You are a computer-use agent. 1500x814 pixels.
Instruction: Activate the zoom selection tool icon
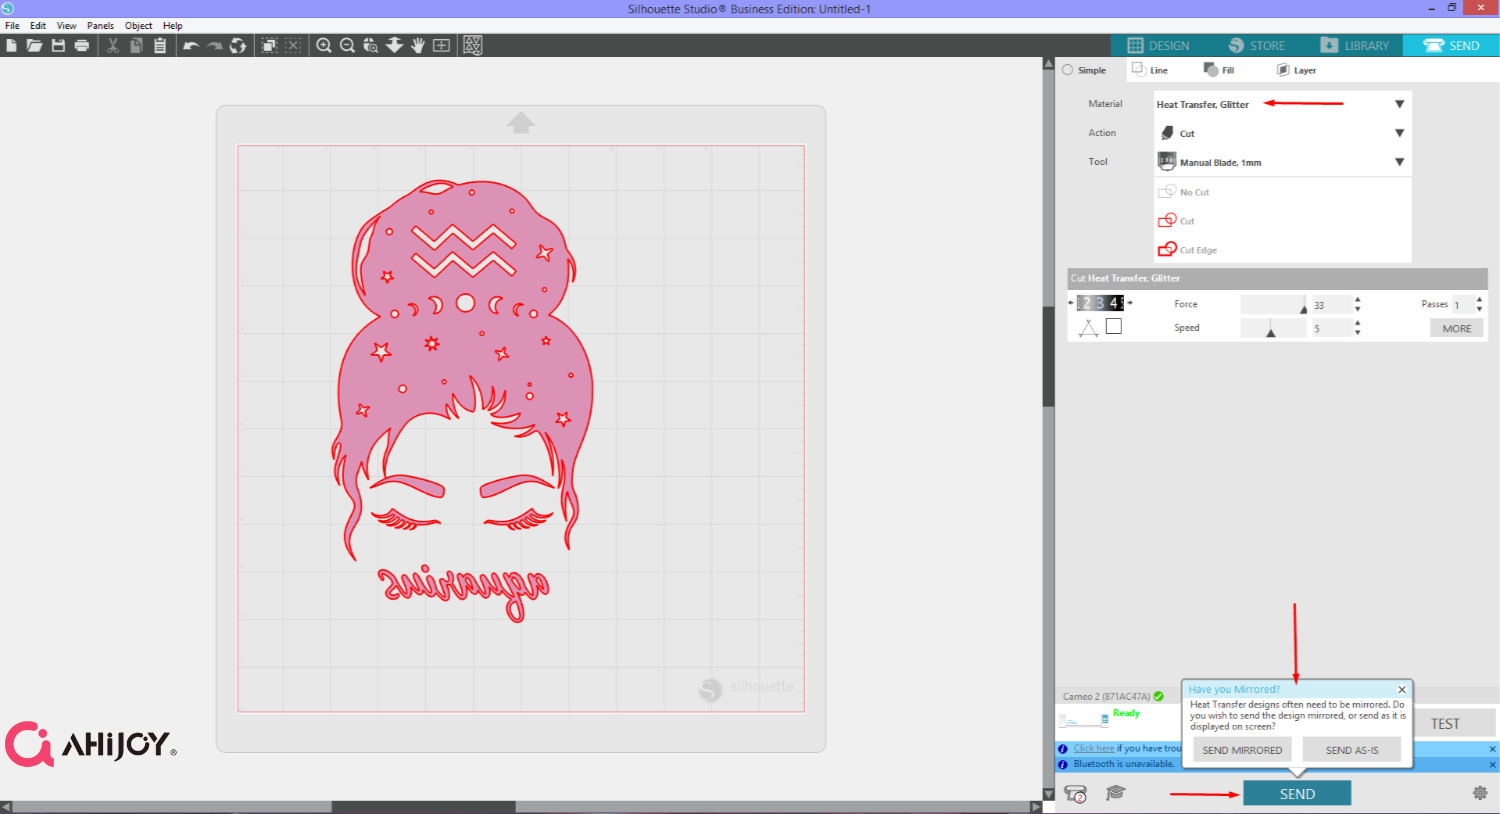tap(371, 46)
